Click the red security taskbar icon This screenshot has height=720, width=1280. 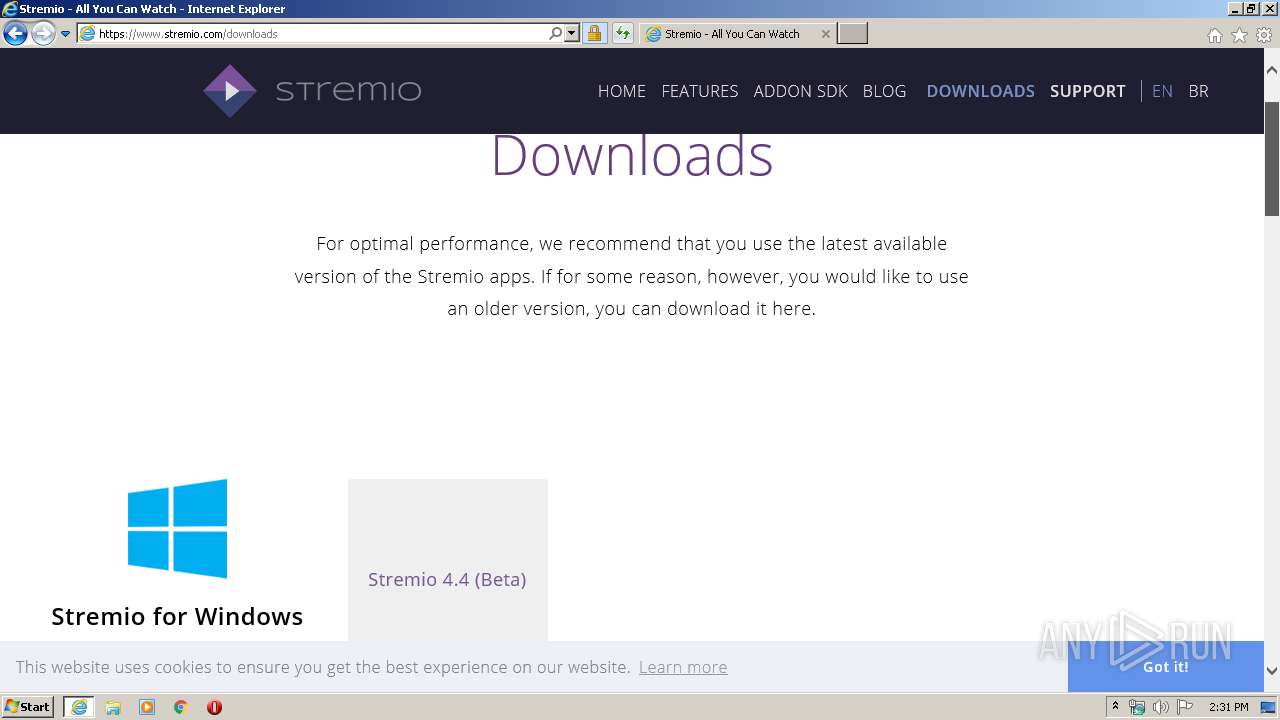point(214,707)
